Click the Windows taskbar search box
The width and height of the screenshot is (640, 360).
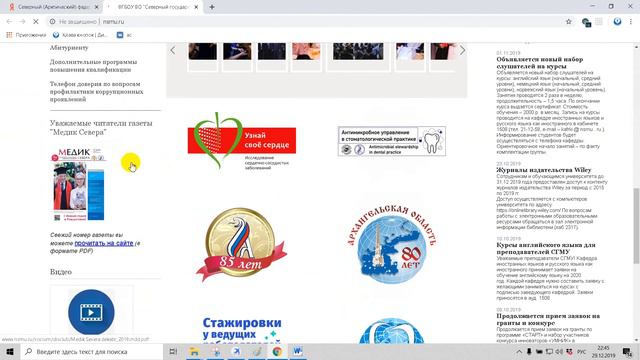tap(91, 351)
